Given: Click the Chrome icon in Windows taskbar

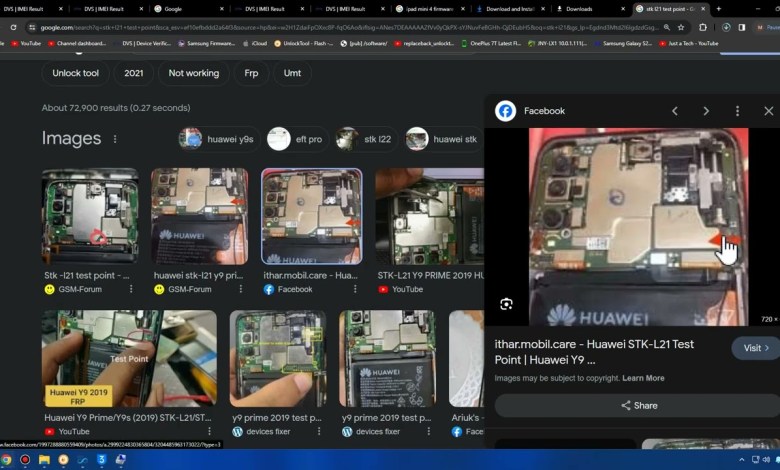Looking at the screenshot, I should (8, 460).
